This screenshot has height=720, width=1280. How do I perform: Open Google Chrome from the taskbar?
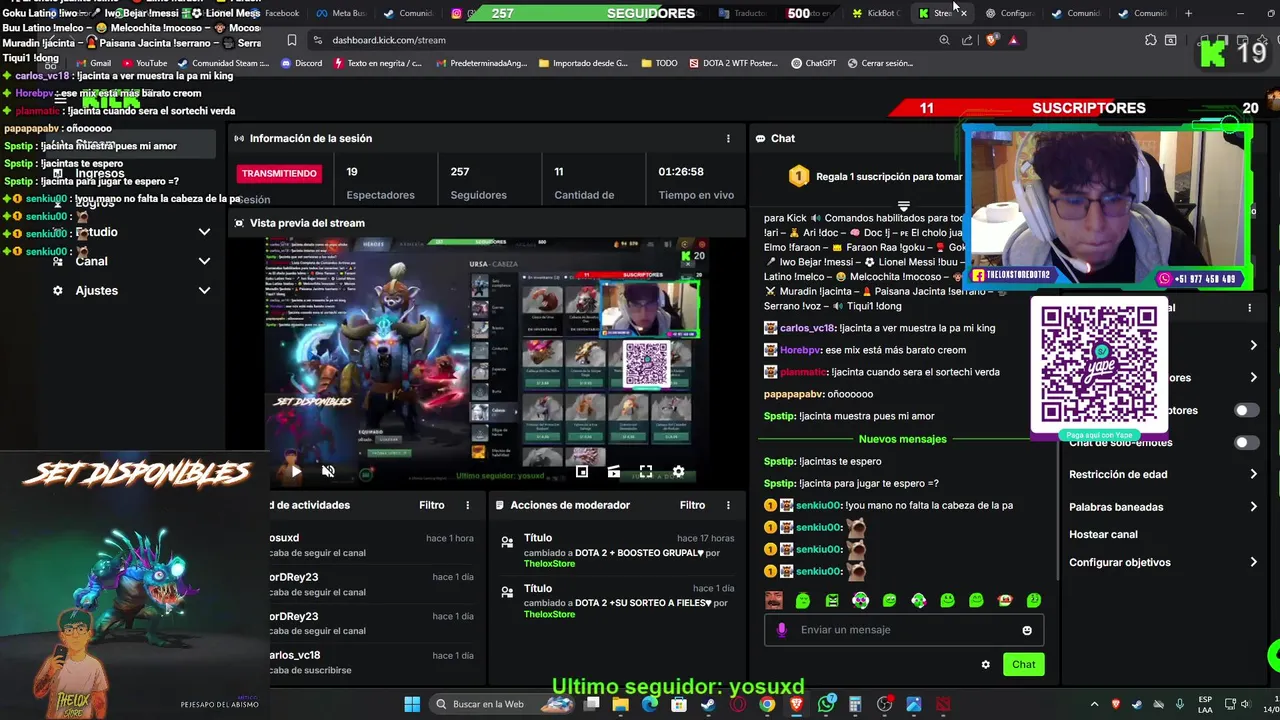point(767,704)
